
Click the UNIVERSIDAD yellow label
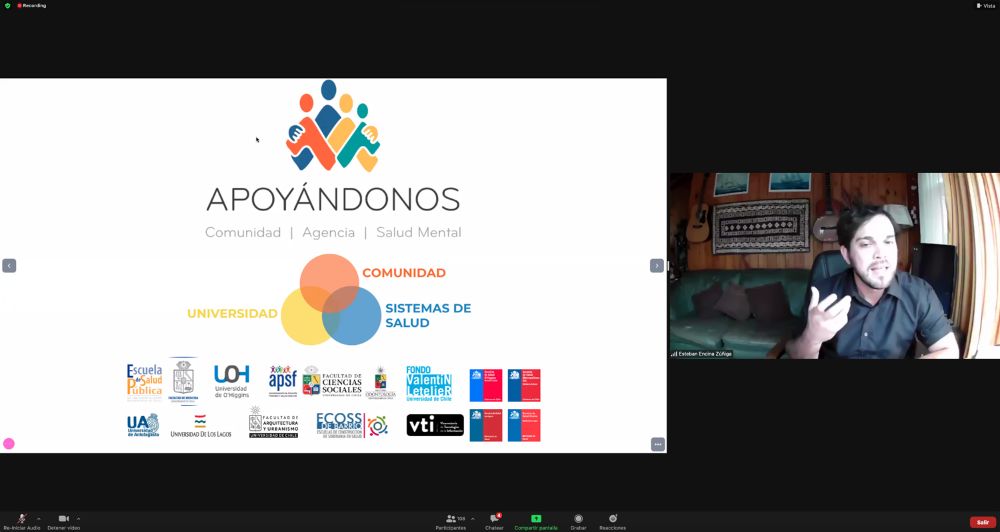232,314
